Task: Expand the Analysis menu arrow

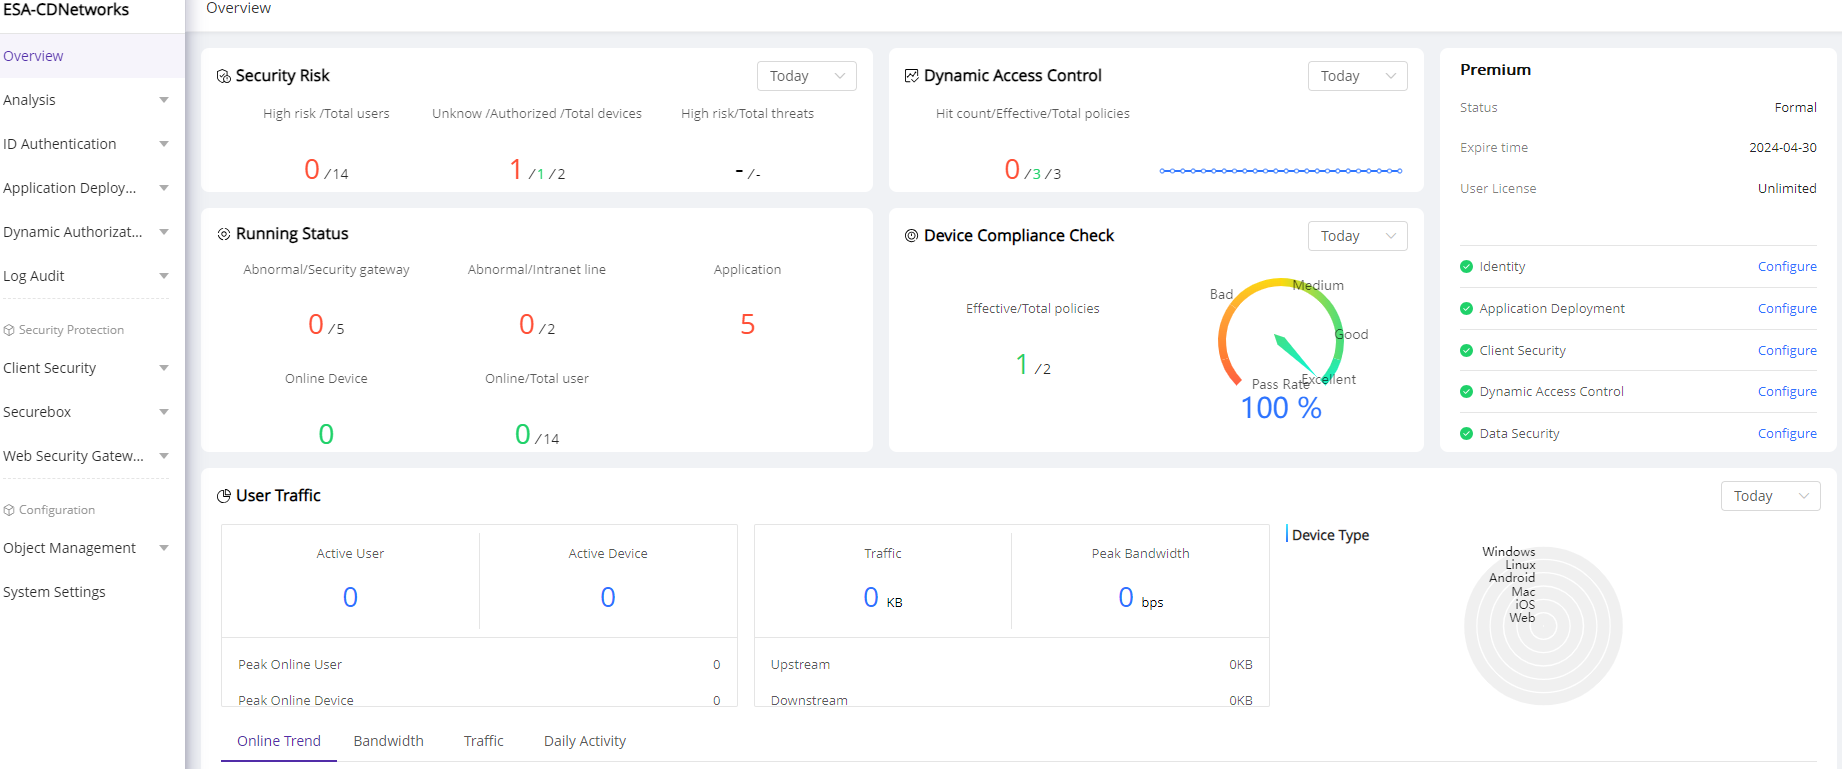Action: (164, 100)
